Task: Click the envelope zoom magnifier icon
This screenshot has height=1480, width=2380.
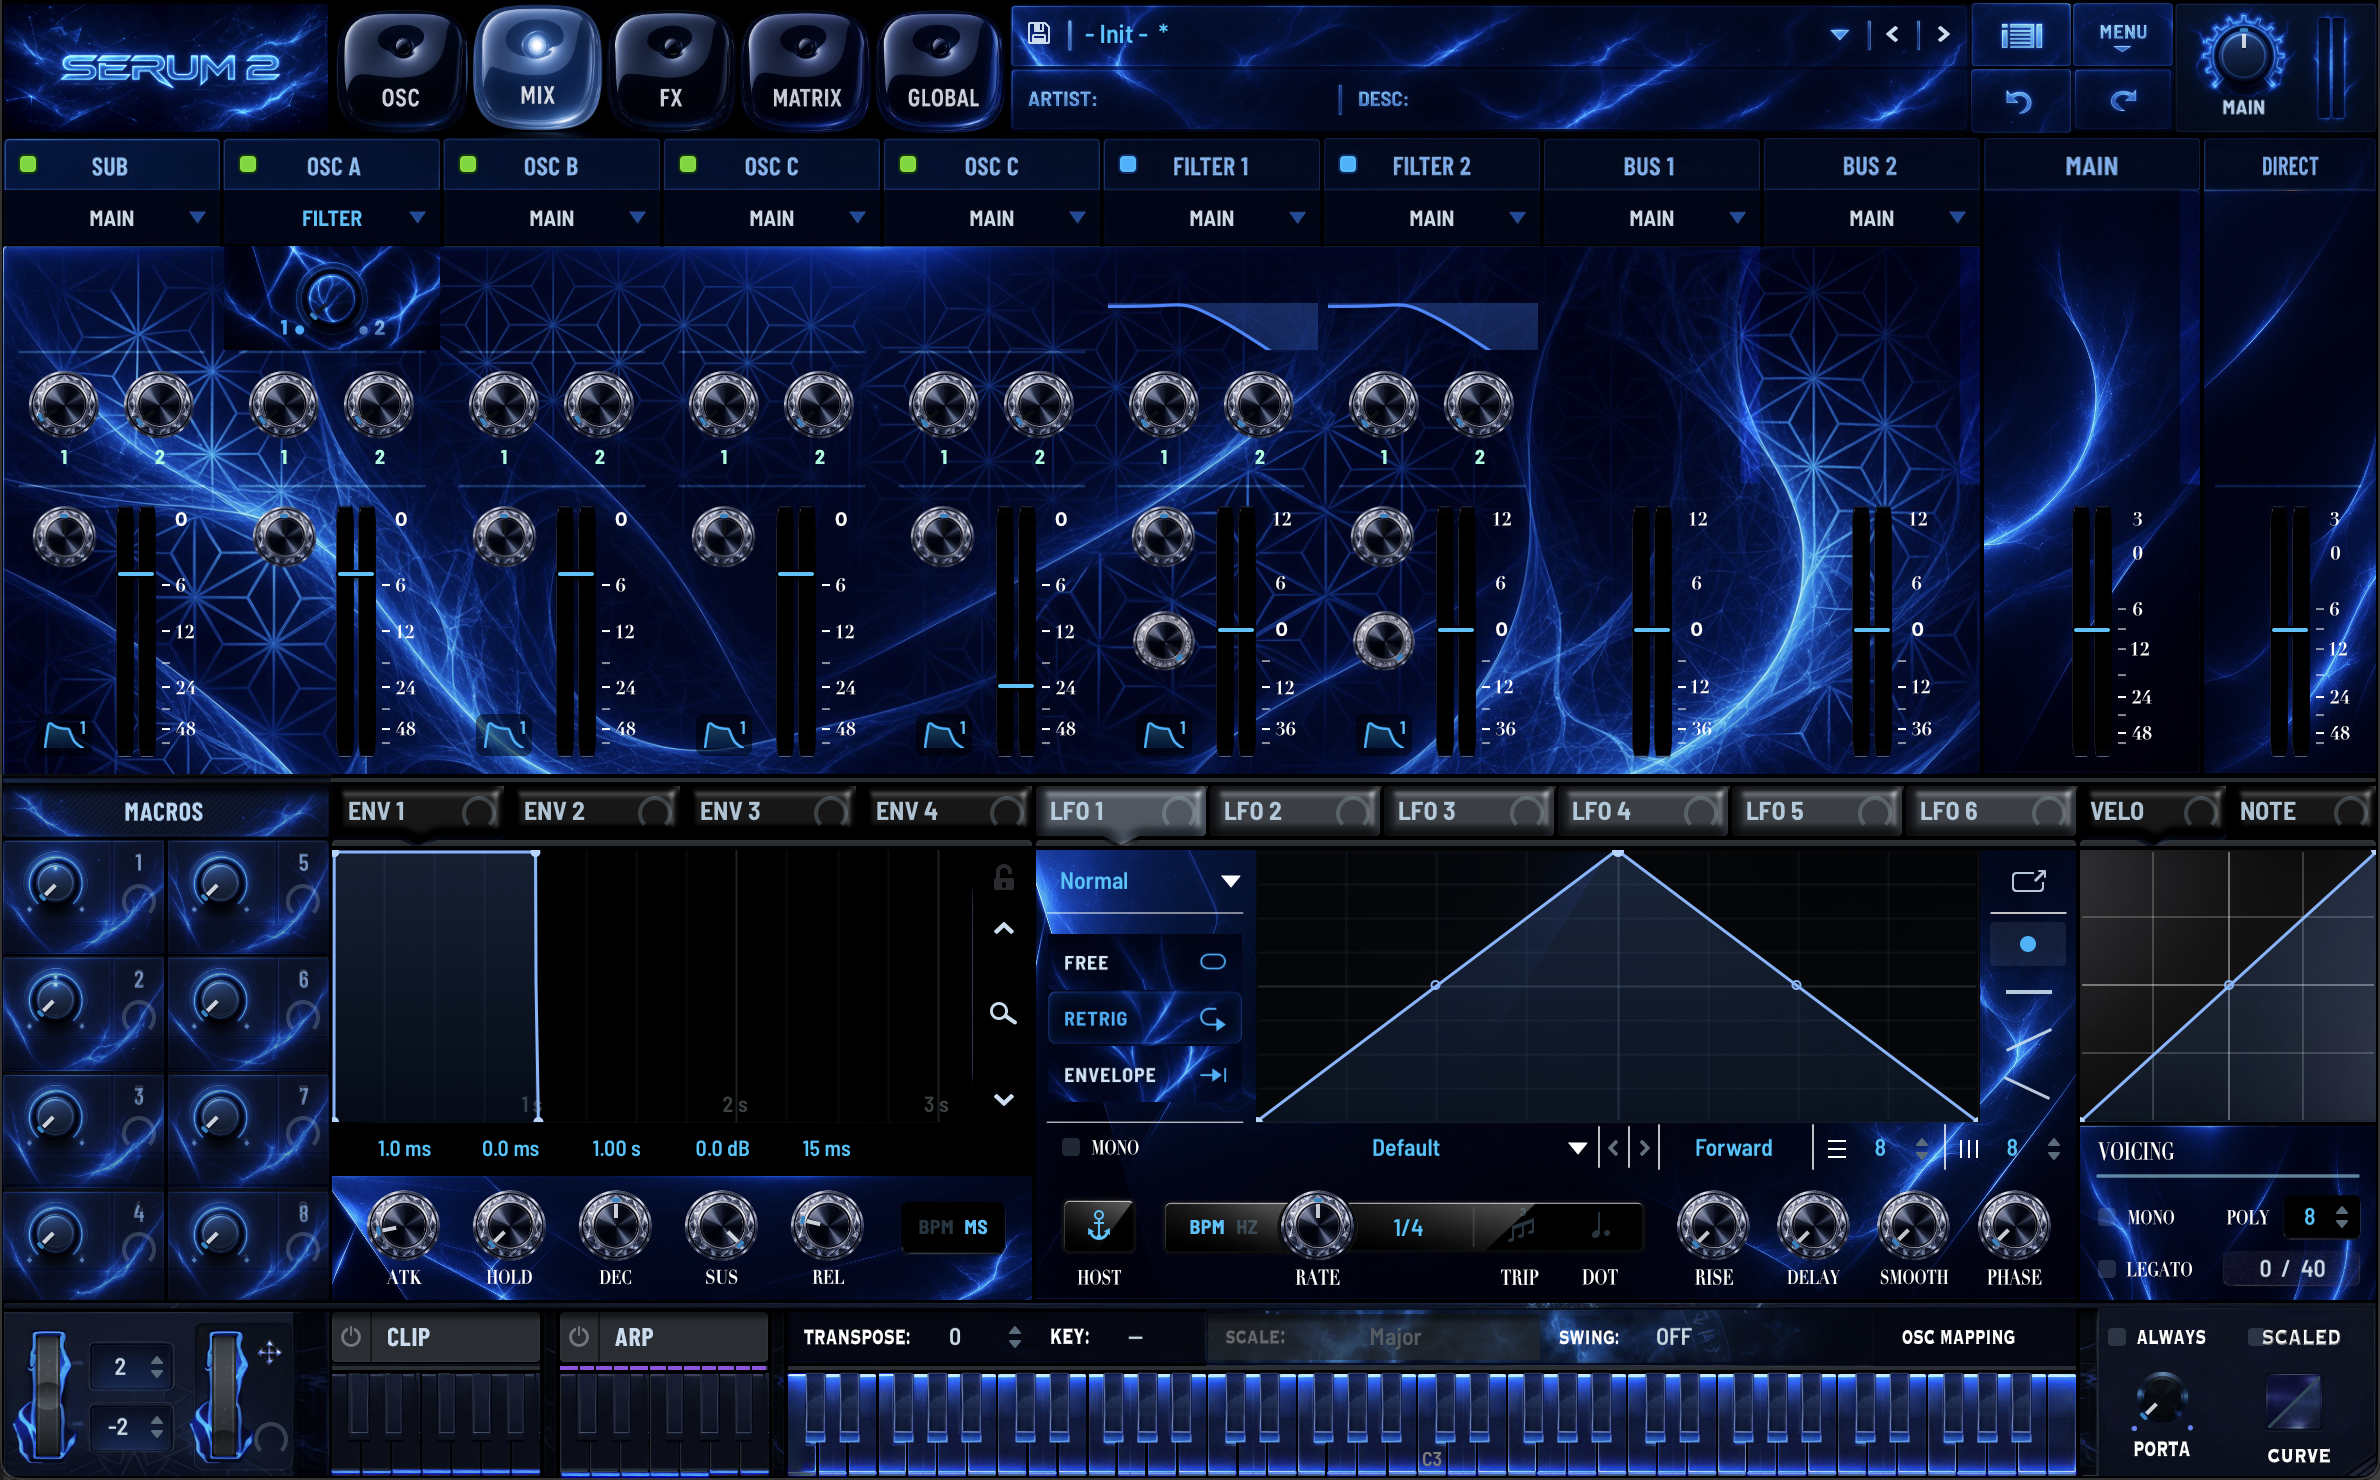Action: [1003, 1013]
